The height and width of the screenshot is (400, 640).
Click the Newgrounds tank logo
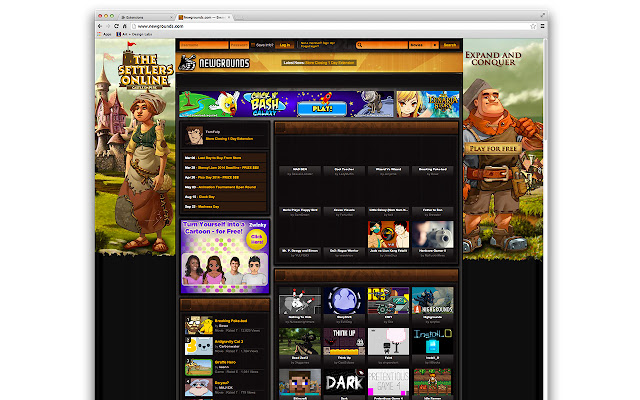[x=188, y=63]
